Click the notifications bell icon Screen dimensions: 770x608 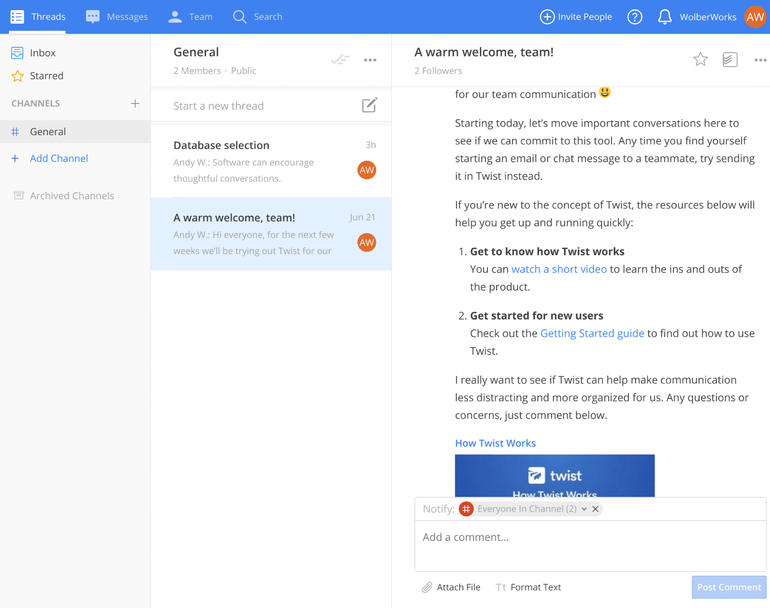click(665, 17)
